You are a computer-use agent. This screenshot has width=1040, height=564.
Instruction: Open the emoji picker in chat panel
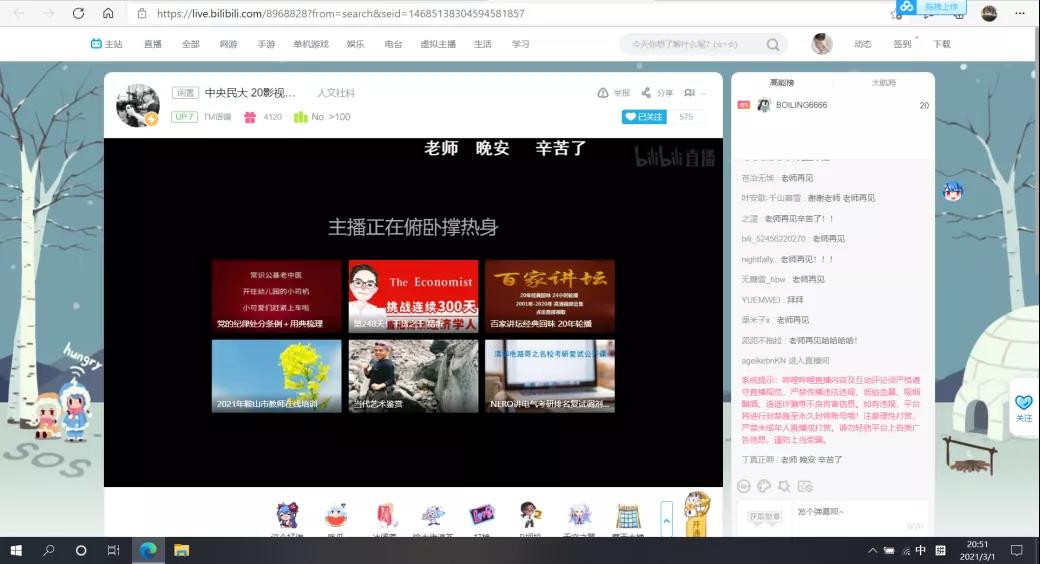(x=744, y=486)
